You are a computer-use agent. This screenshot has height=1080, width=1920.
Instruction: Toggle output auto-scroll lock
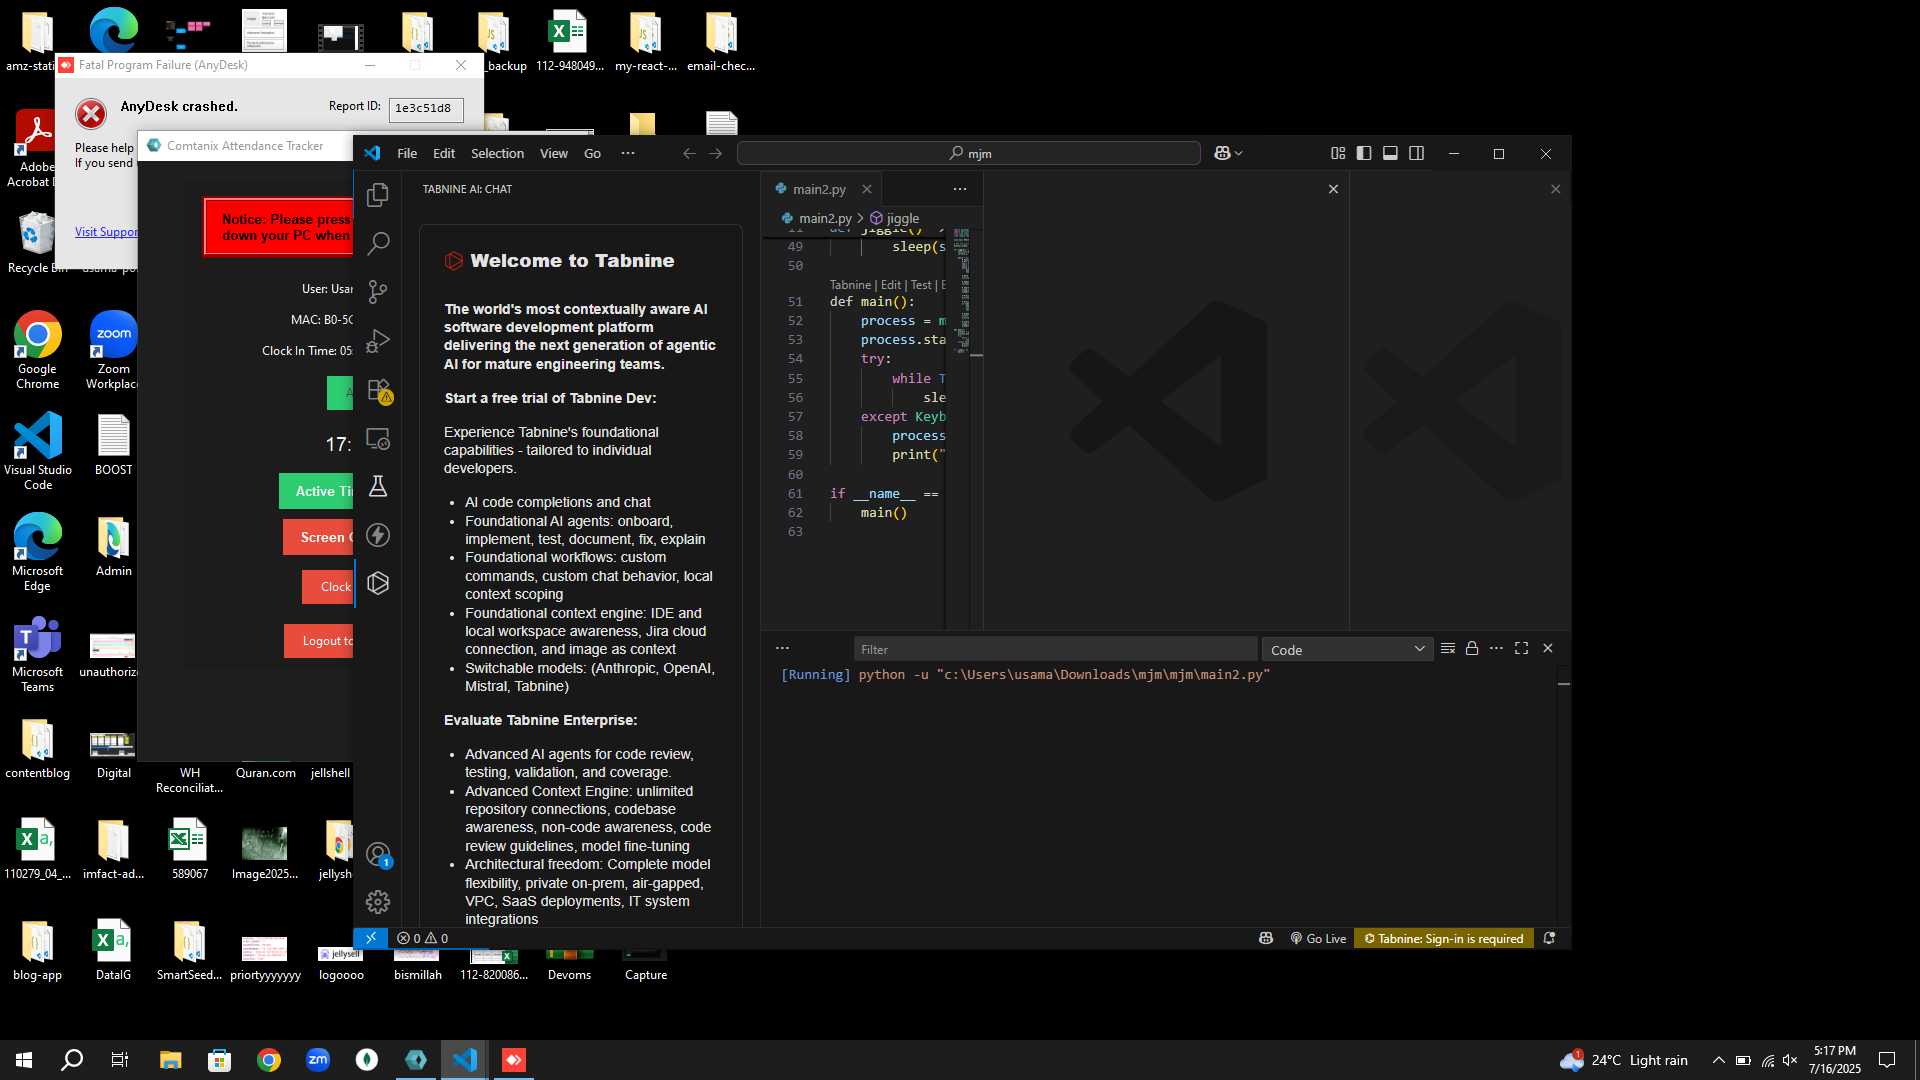(1472, 648)
